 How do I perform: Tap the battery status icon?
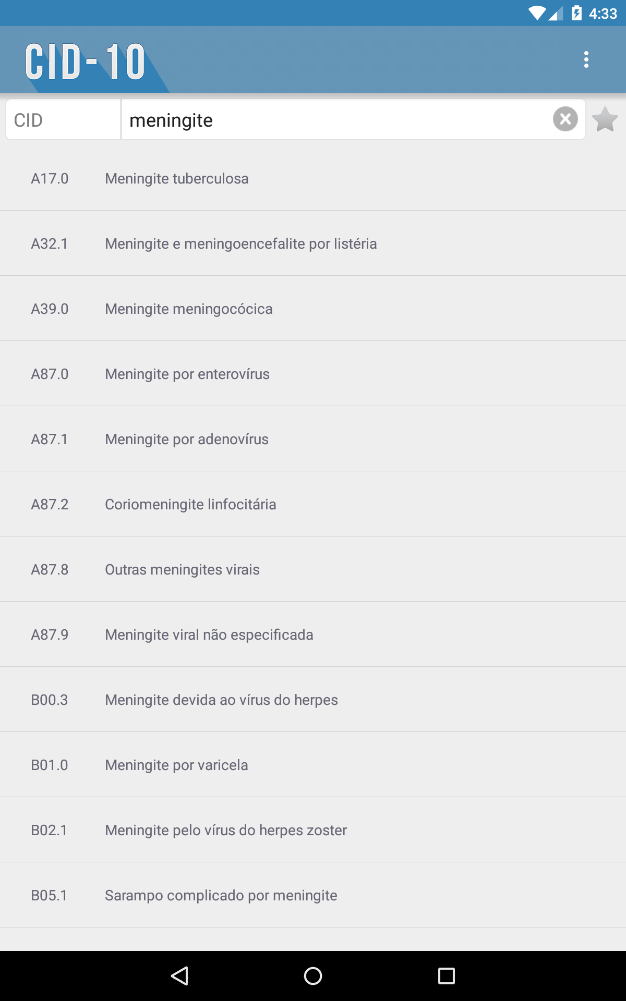pyautogui.click(x=577, y=13)
